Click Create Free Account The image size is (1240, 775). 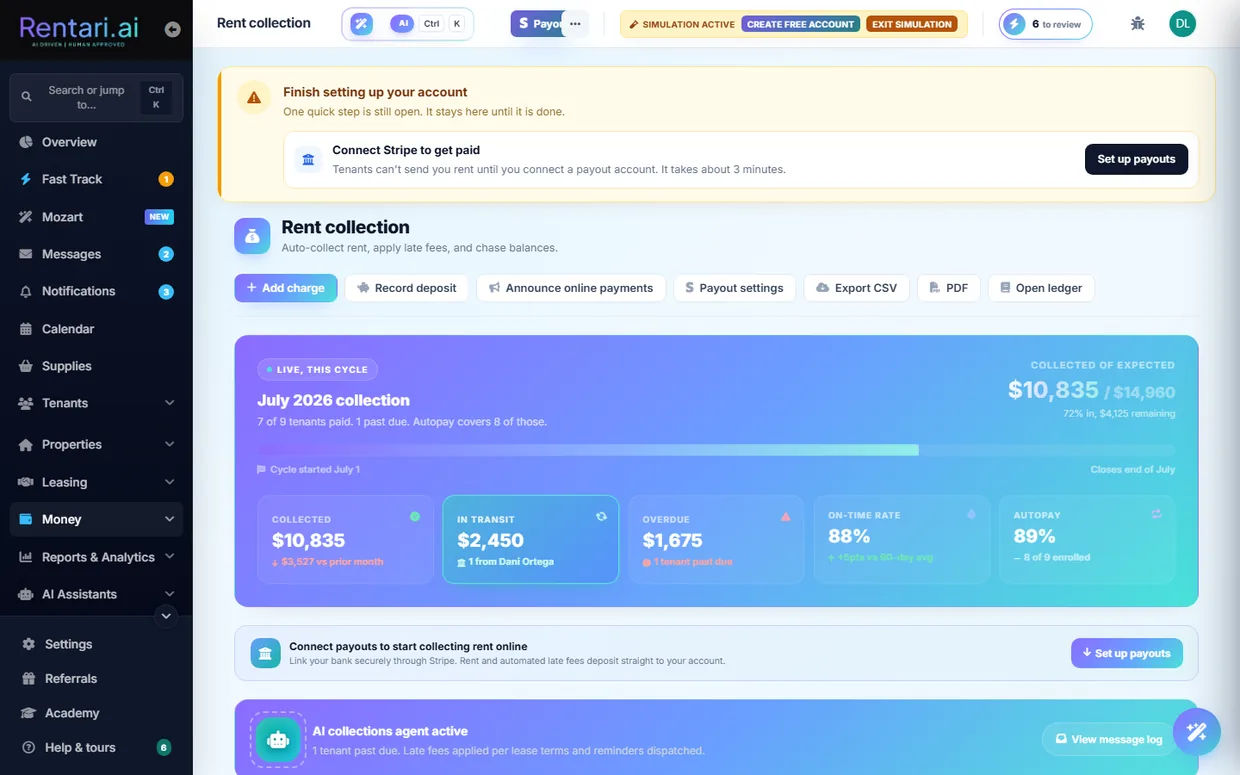click(800, 24)
